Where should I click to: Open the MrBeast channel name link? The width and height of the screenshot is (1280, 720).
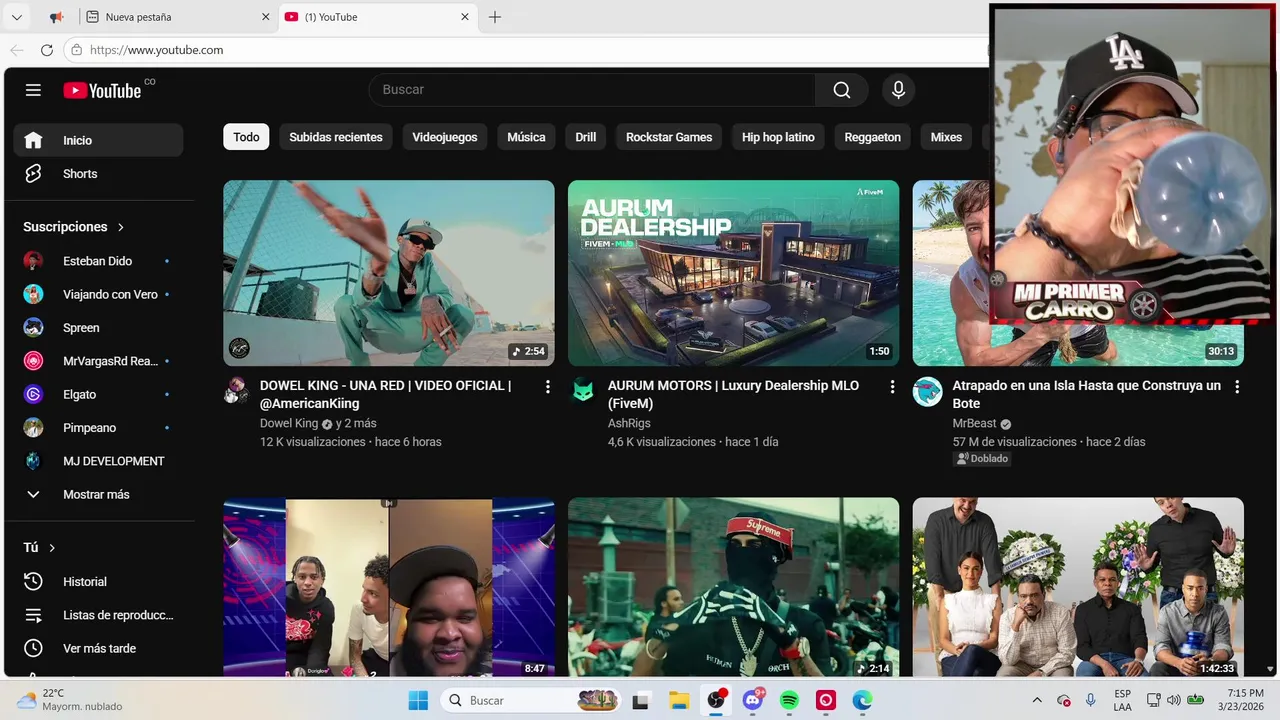point(974,423)
